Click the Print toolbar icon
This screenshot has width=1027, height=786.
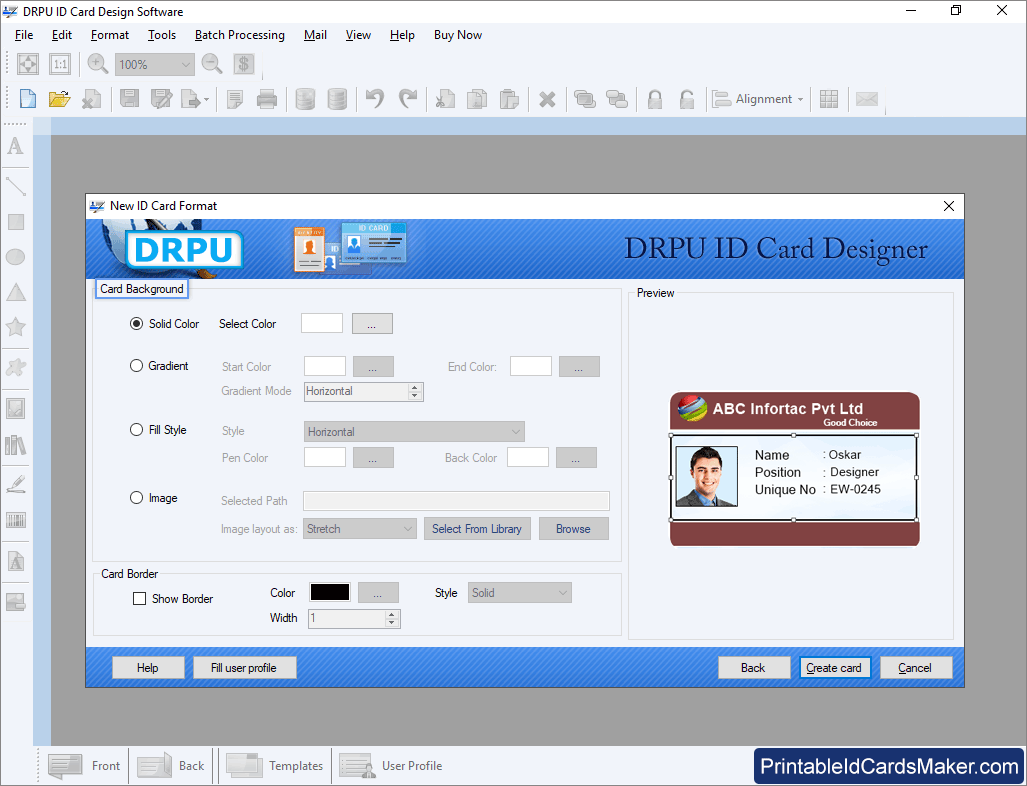point(267,99)
